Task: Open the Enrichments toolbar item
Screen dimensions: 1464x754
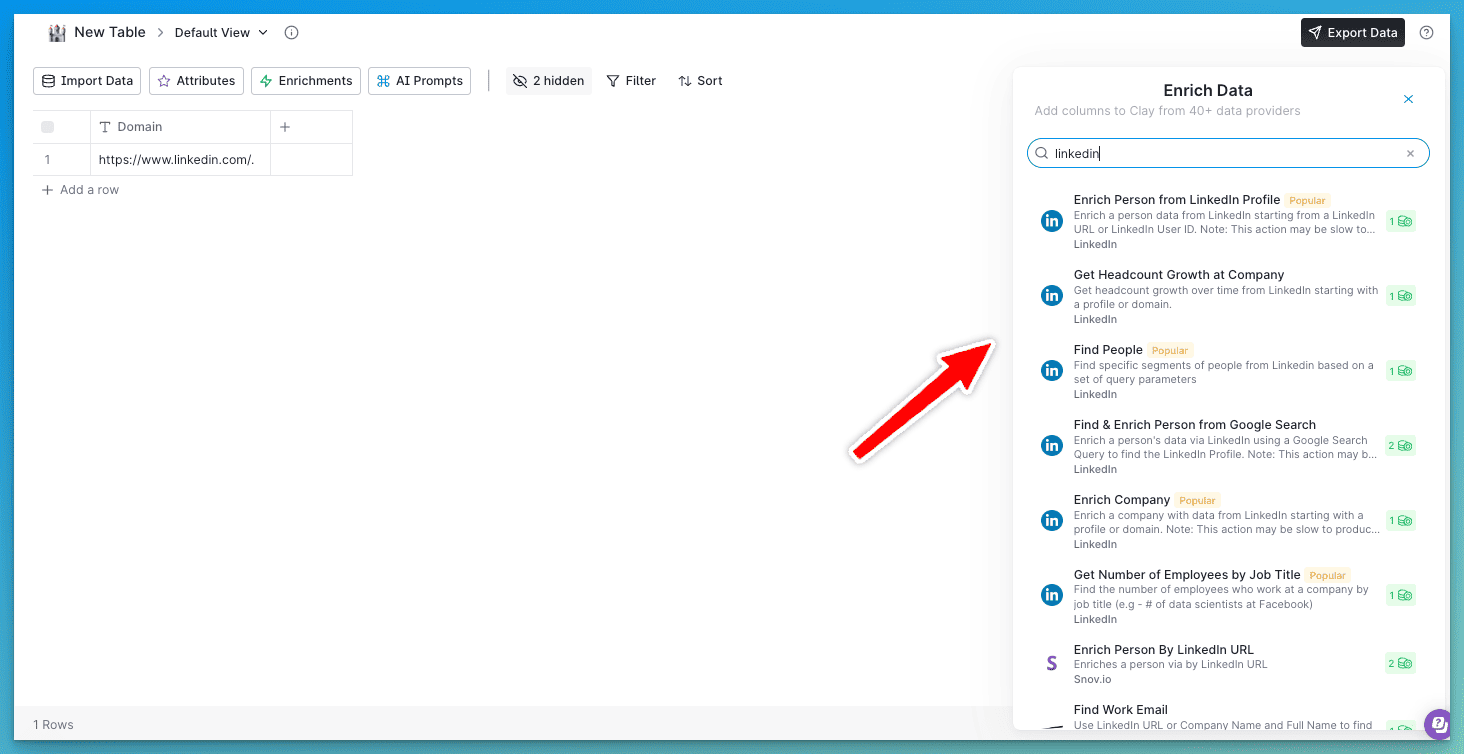Action: 306,81
